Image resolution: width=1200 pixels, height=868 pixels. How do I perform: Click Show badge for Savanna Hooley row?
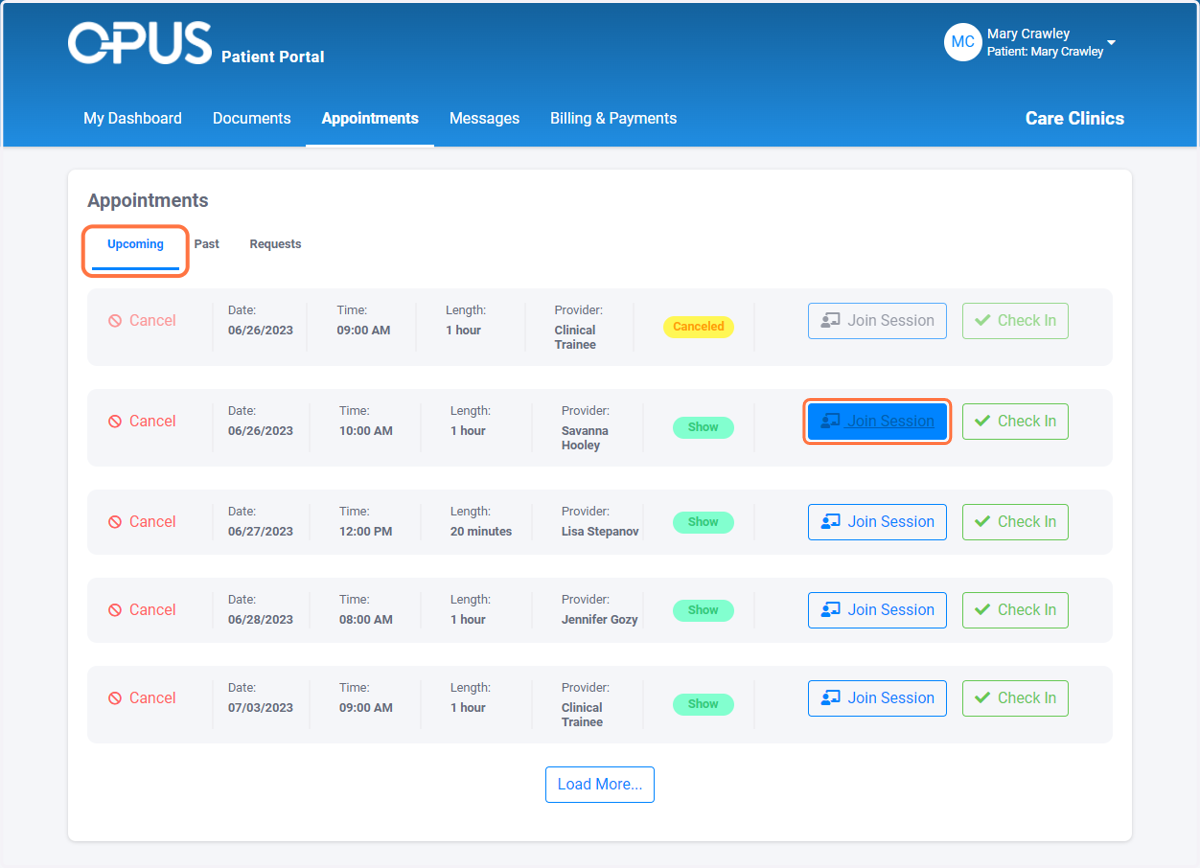703,427
